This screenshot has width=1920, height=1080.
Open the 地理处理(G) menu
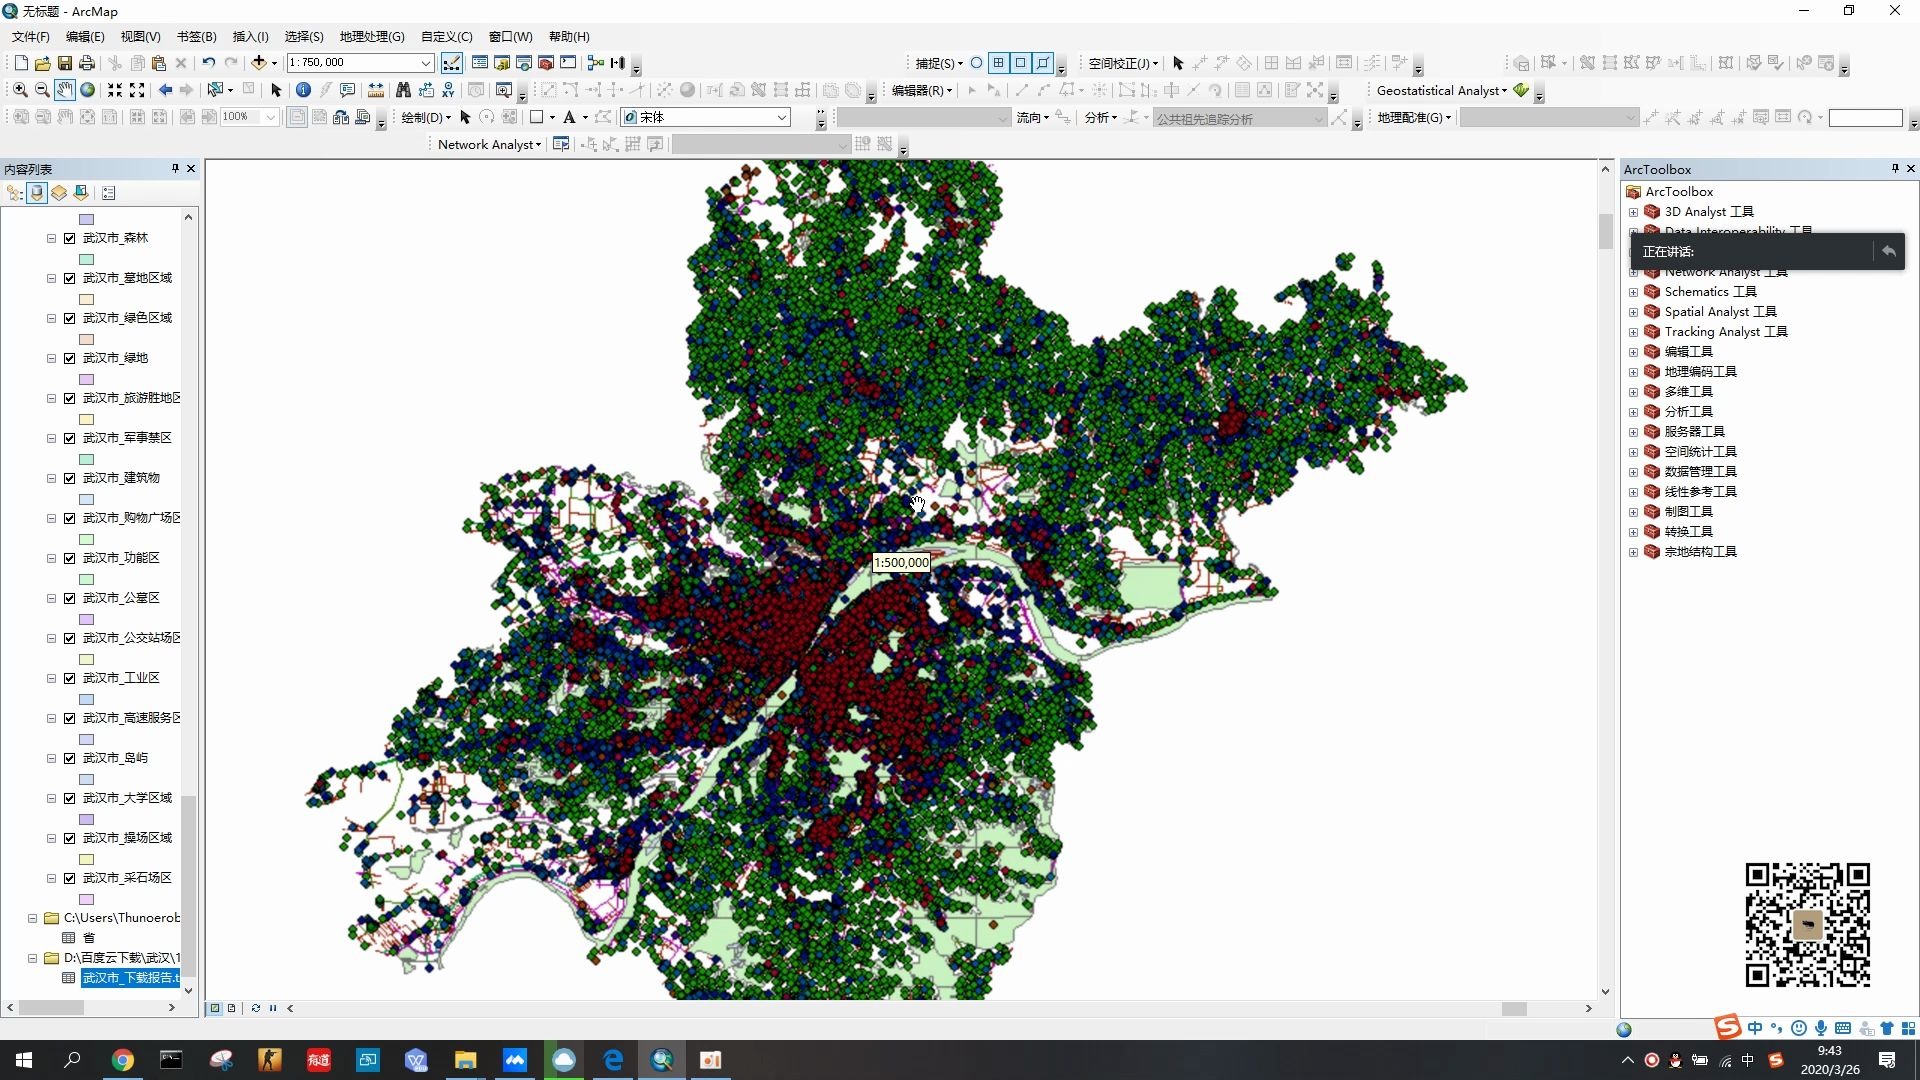[372, 37]
